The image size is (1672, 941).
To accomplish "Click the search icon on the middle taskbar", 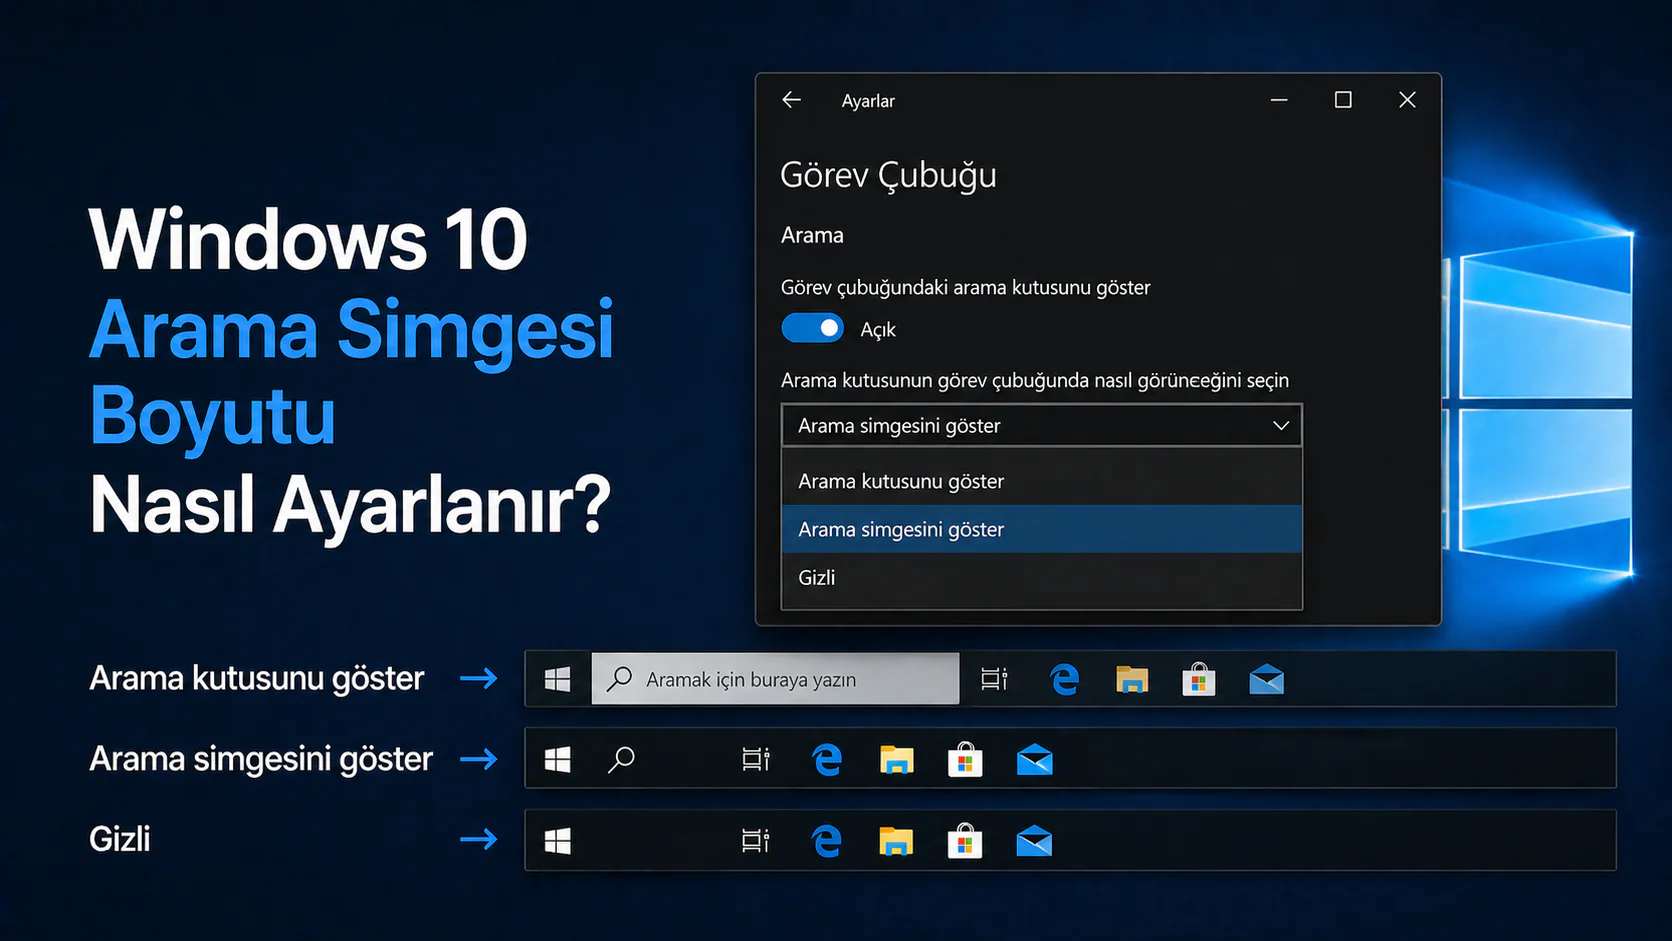I will coord(620,760).
